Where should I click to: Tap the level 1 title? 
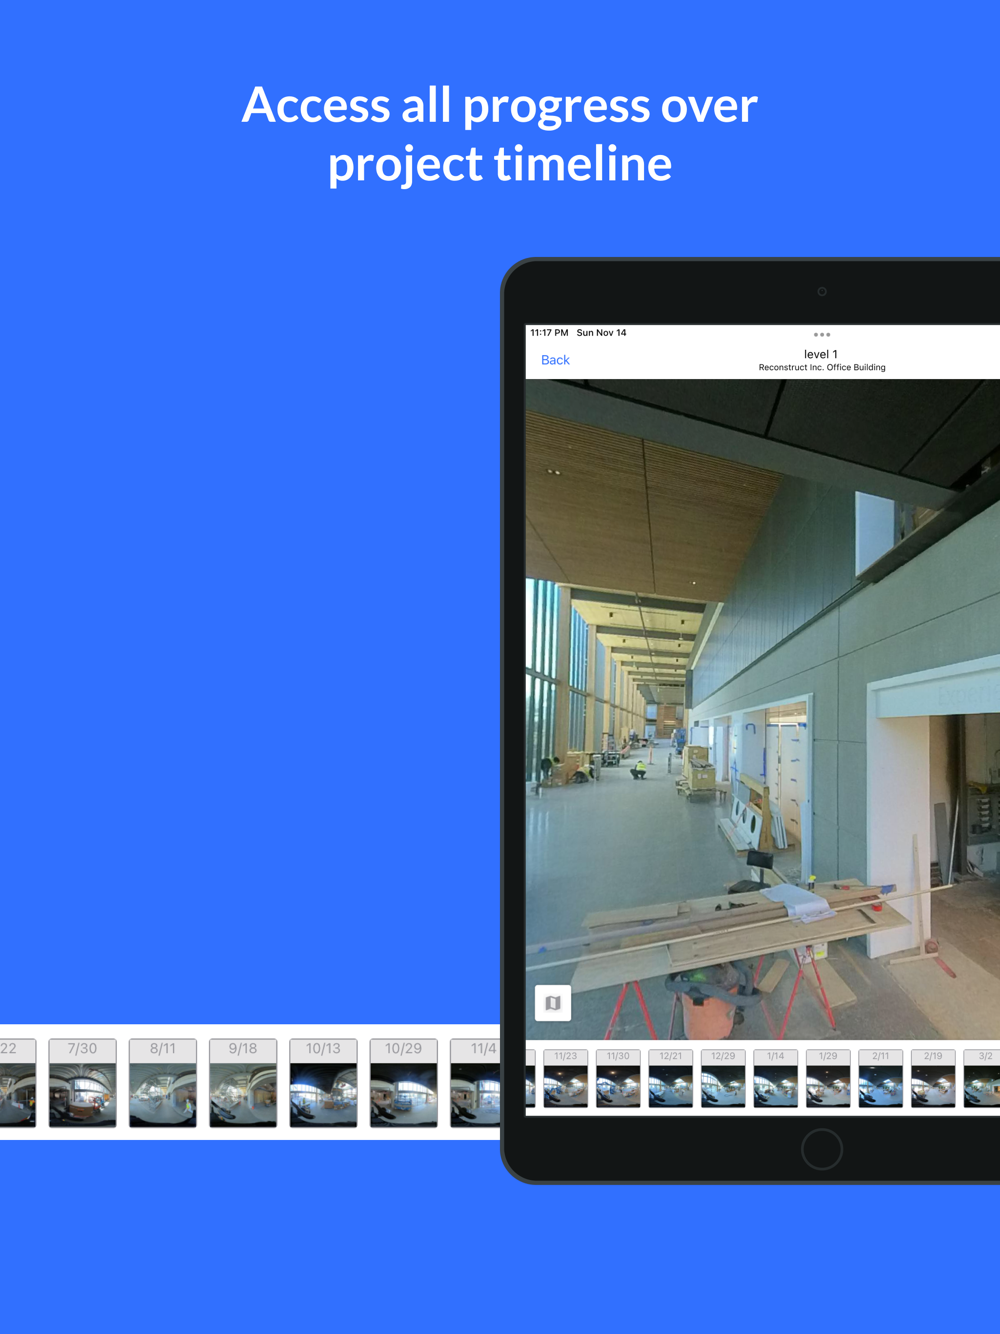pyautogui.click(x=821, y=354)
